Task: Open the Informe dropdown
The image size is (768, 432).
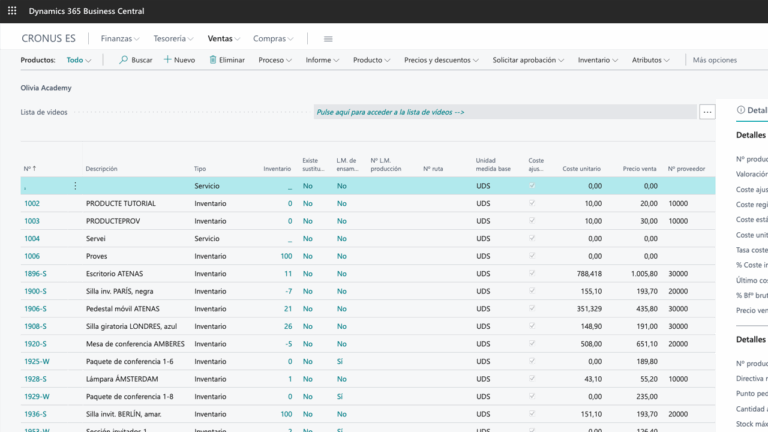Action: [322, 60]
